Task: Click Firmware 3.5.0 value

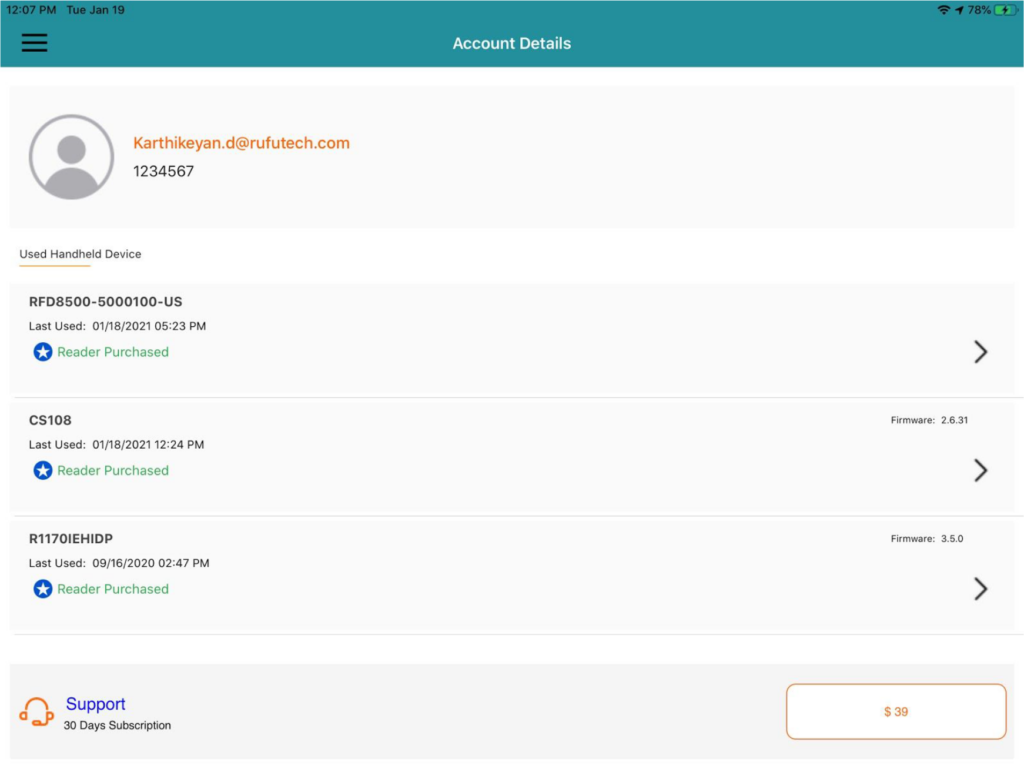Action: (952, 539)
